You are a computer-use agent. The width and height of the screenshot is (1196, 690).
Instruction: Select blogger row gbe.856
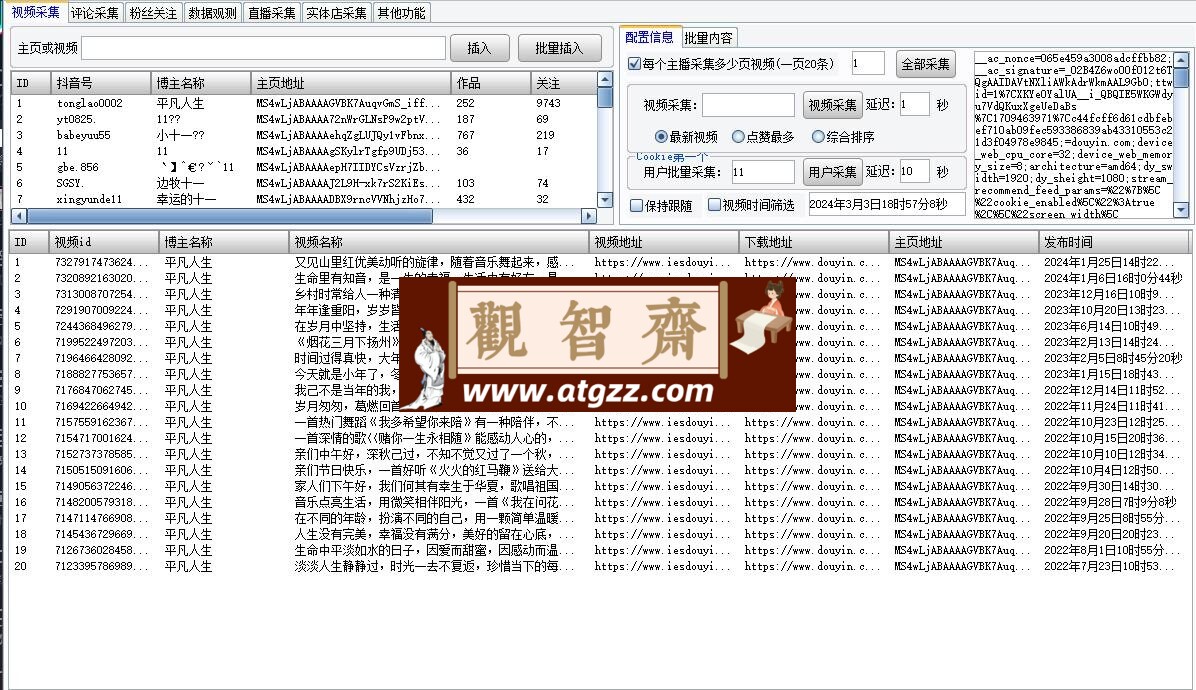[x=305, y=167]
